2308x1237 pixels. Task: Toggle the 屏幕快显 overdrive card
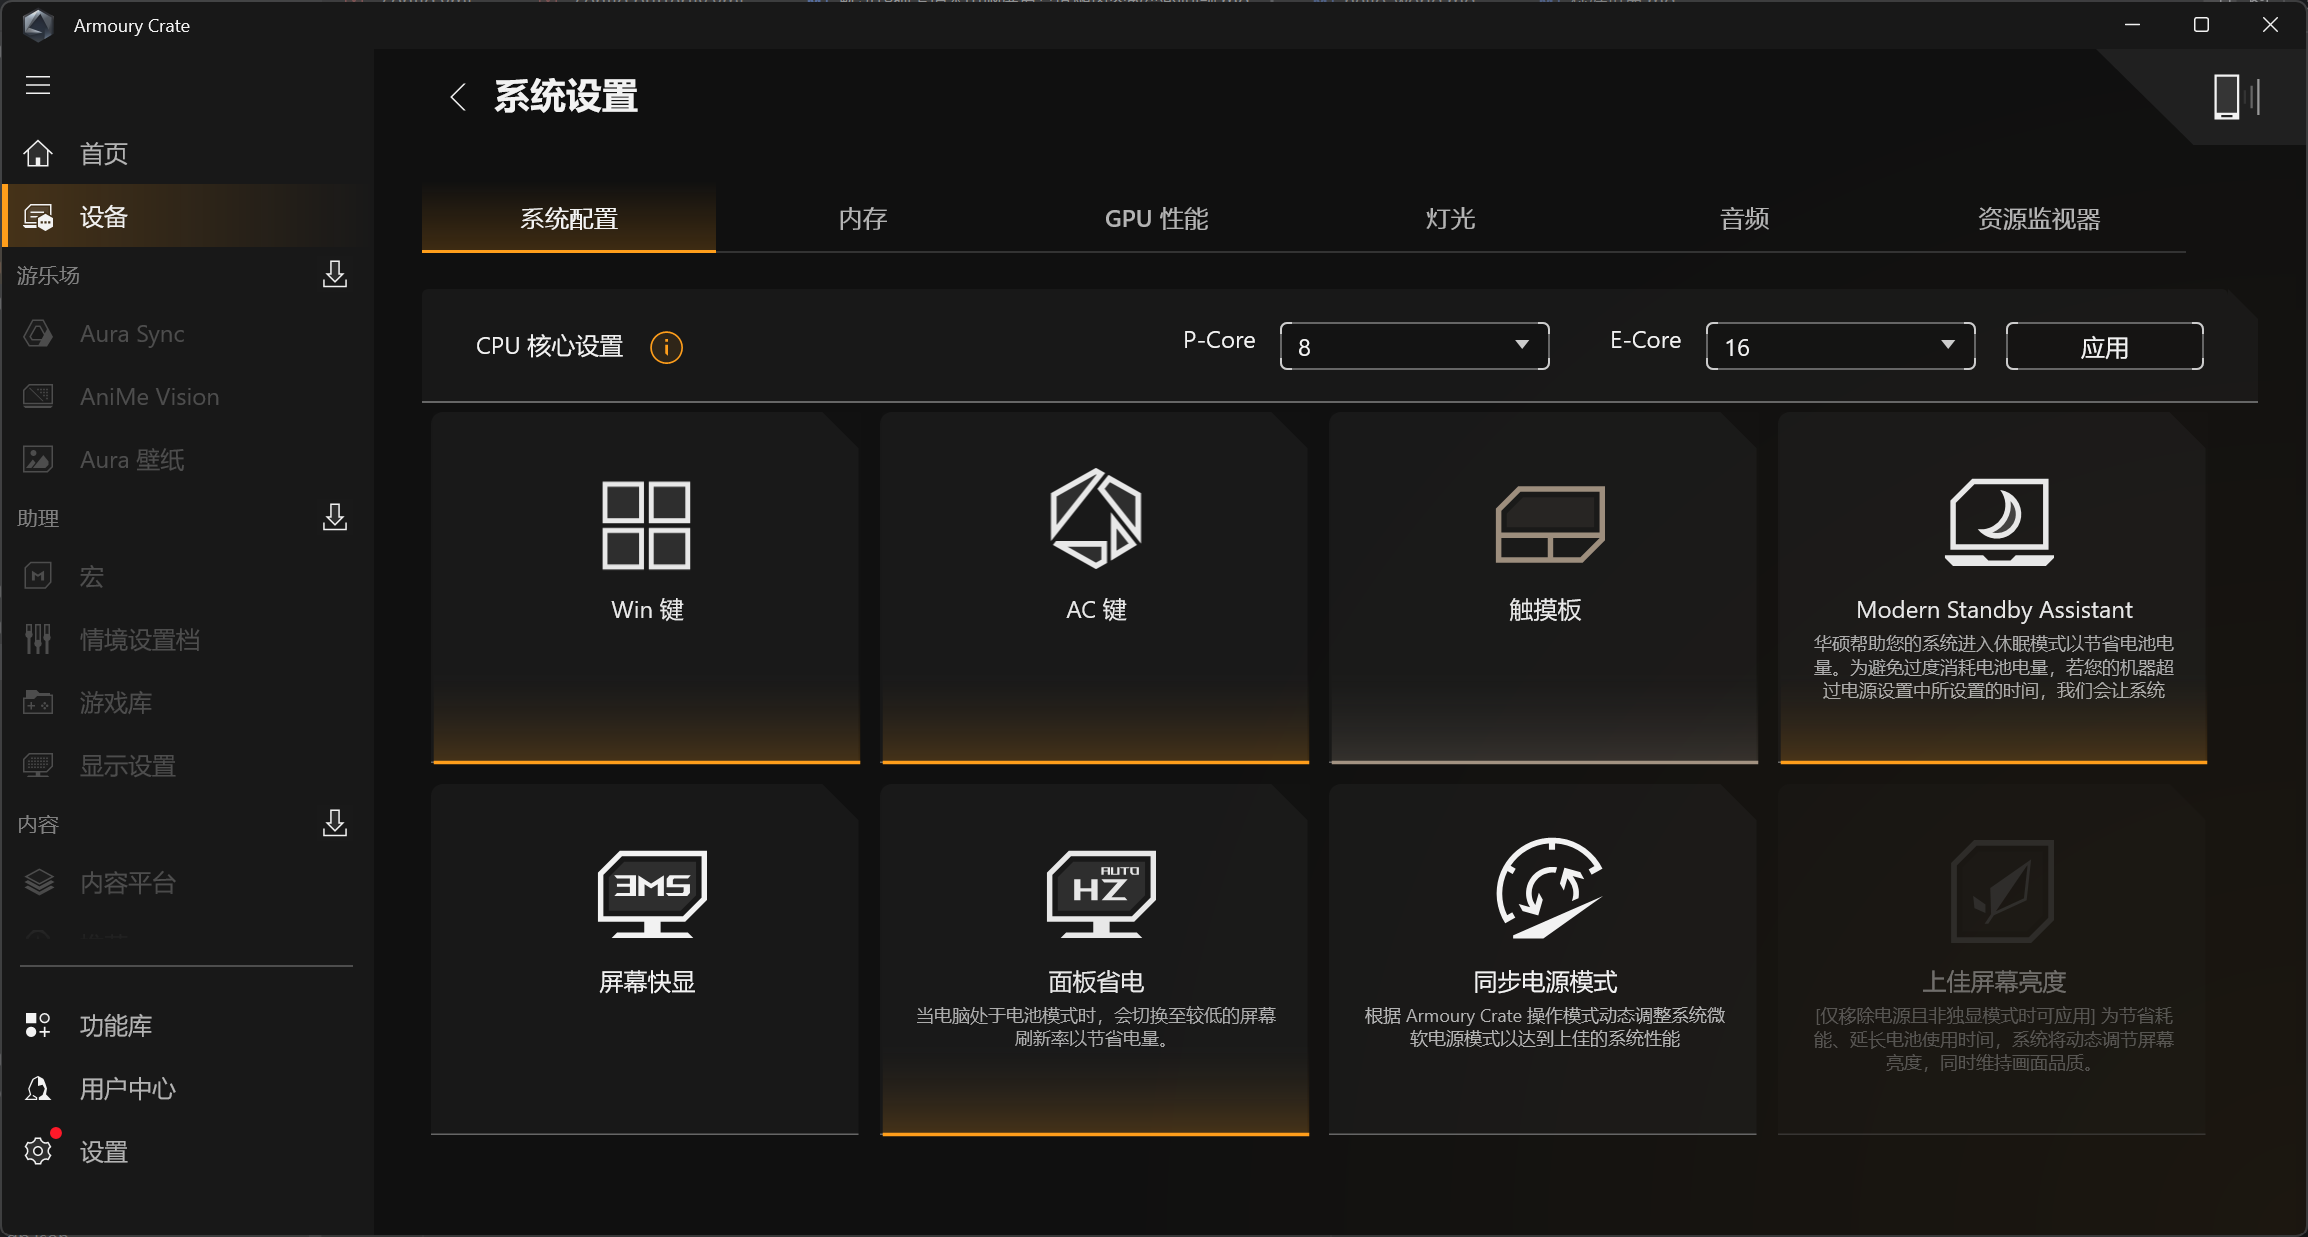pyautogui.click(x=646, y=961)
